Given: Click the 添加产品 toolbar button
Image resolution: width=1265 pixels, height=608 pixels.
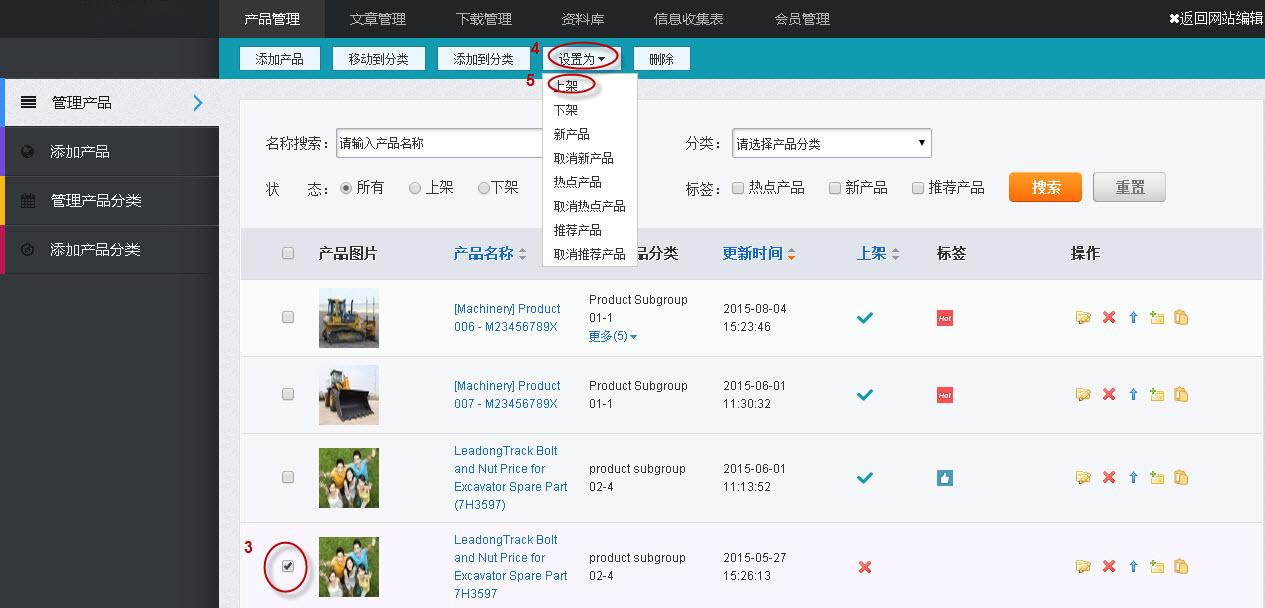Looking at the screenshot, I should 279,59.
